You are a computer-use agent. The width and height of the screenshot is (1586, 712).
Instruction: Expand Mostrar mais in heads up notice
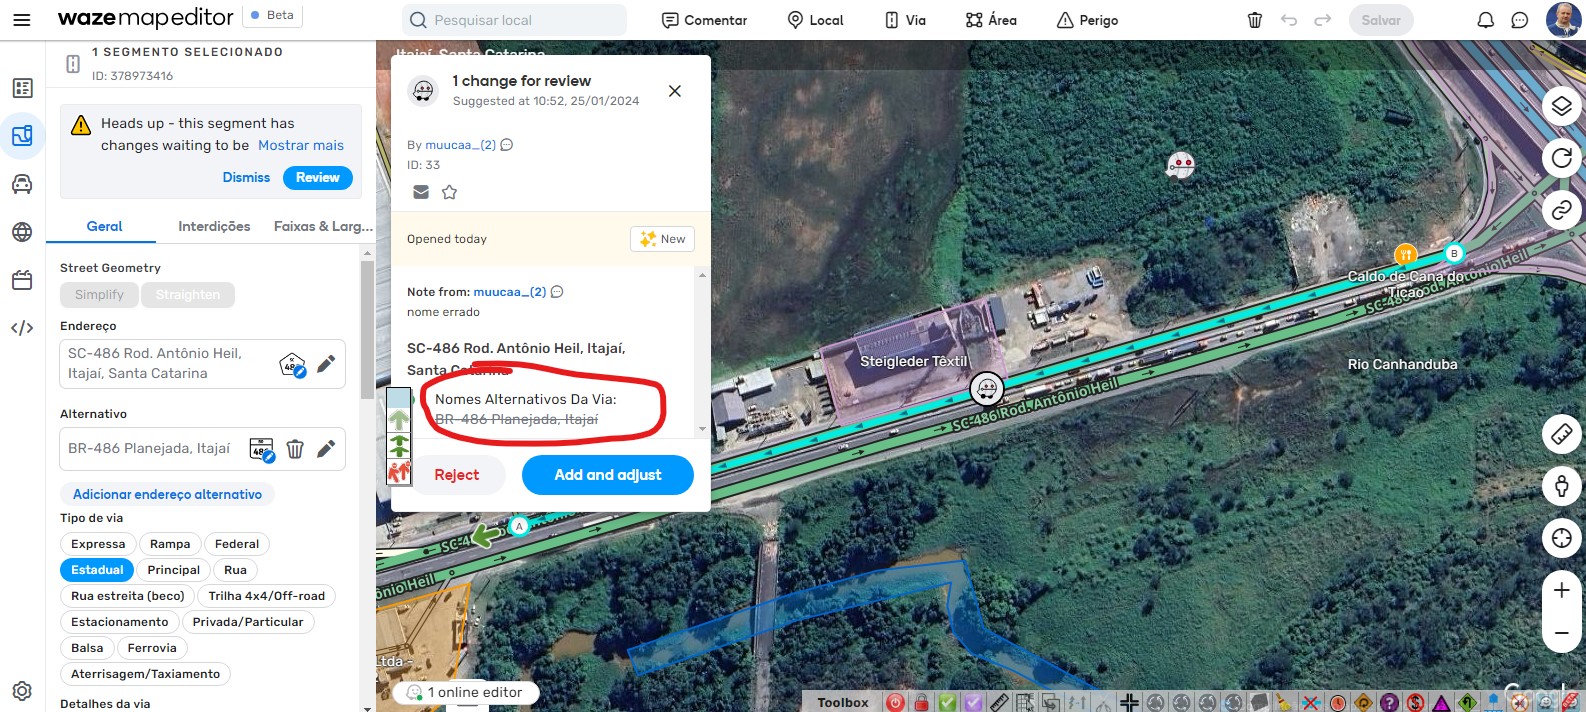tap(301, 145)
